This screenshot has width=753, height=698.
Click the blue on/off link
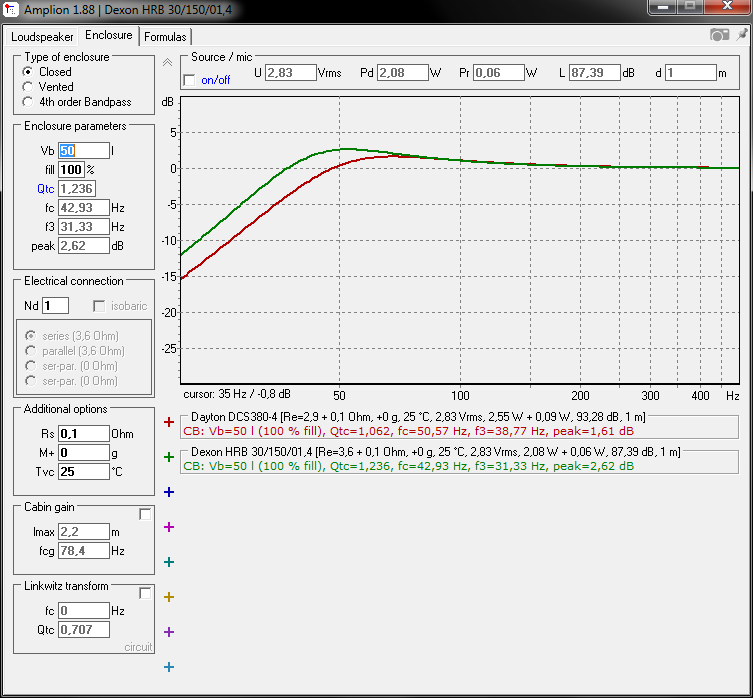click(x=216, y=80)
